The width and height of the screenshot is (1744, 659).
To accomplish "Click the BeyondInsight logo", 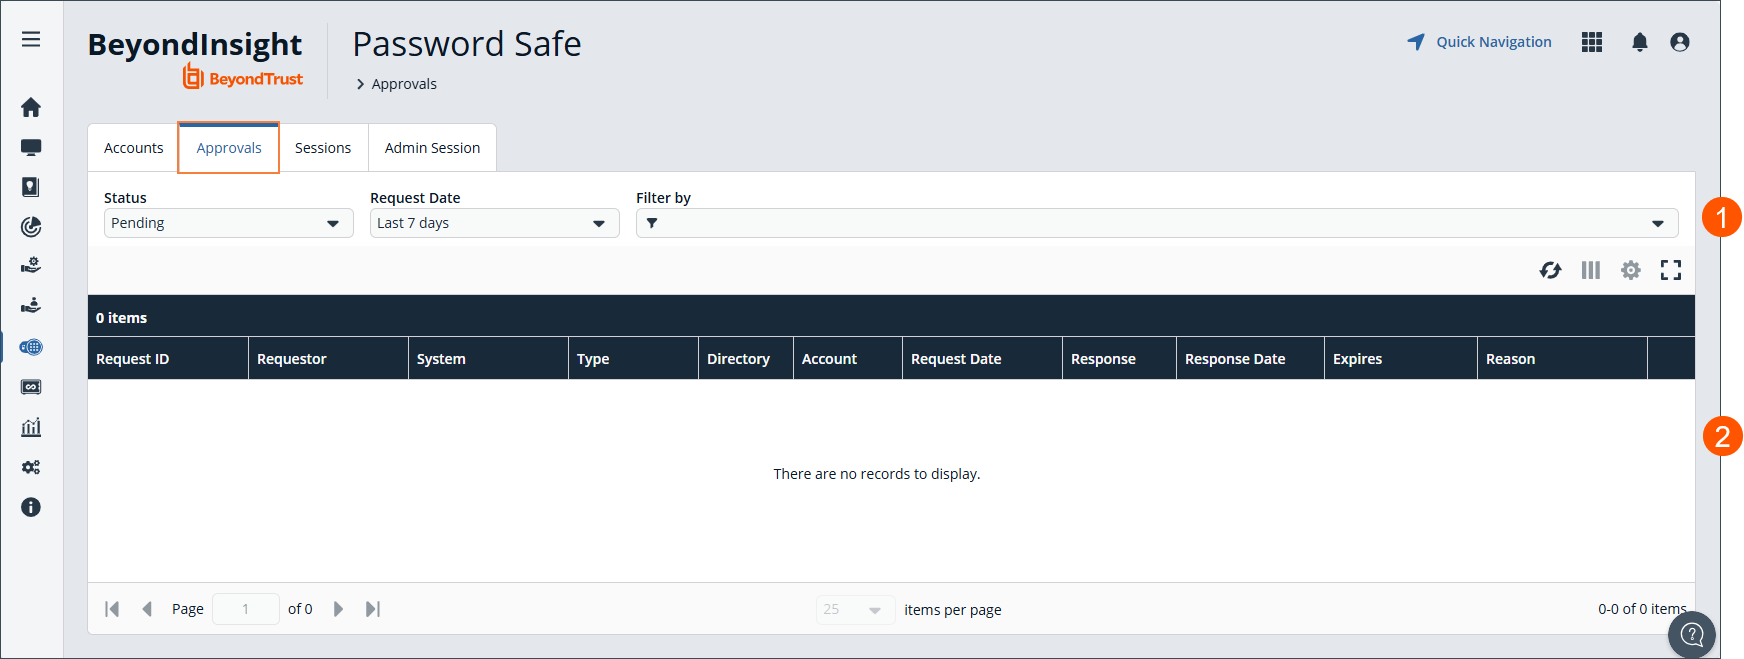I will click(195, 59).
